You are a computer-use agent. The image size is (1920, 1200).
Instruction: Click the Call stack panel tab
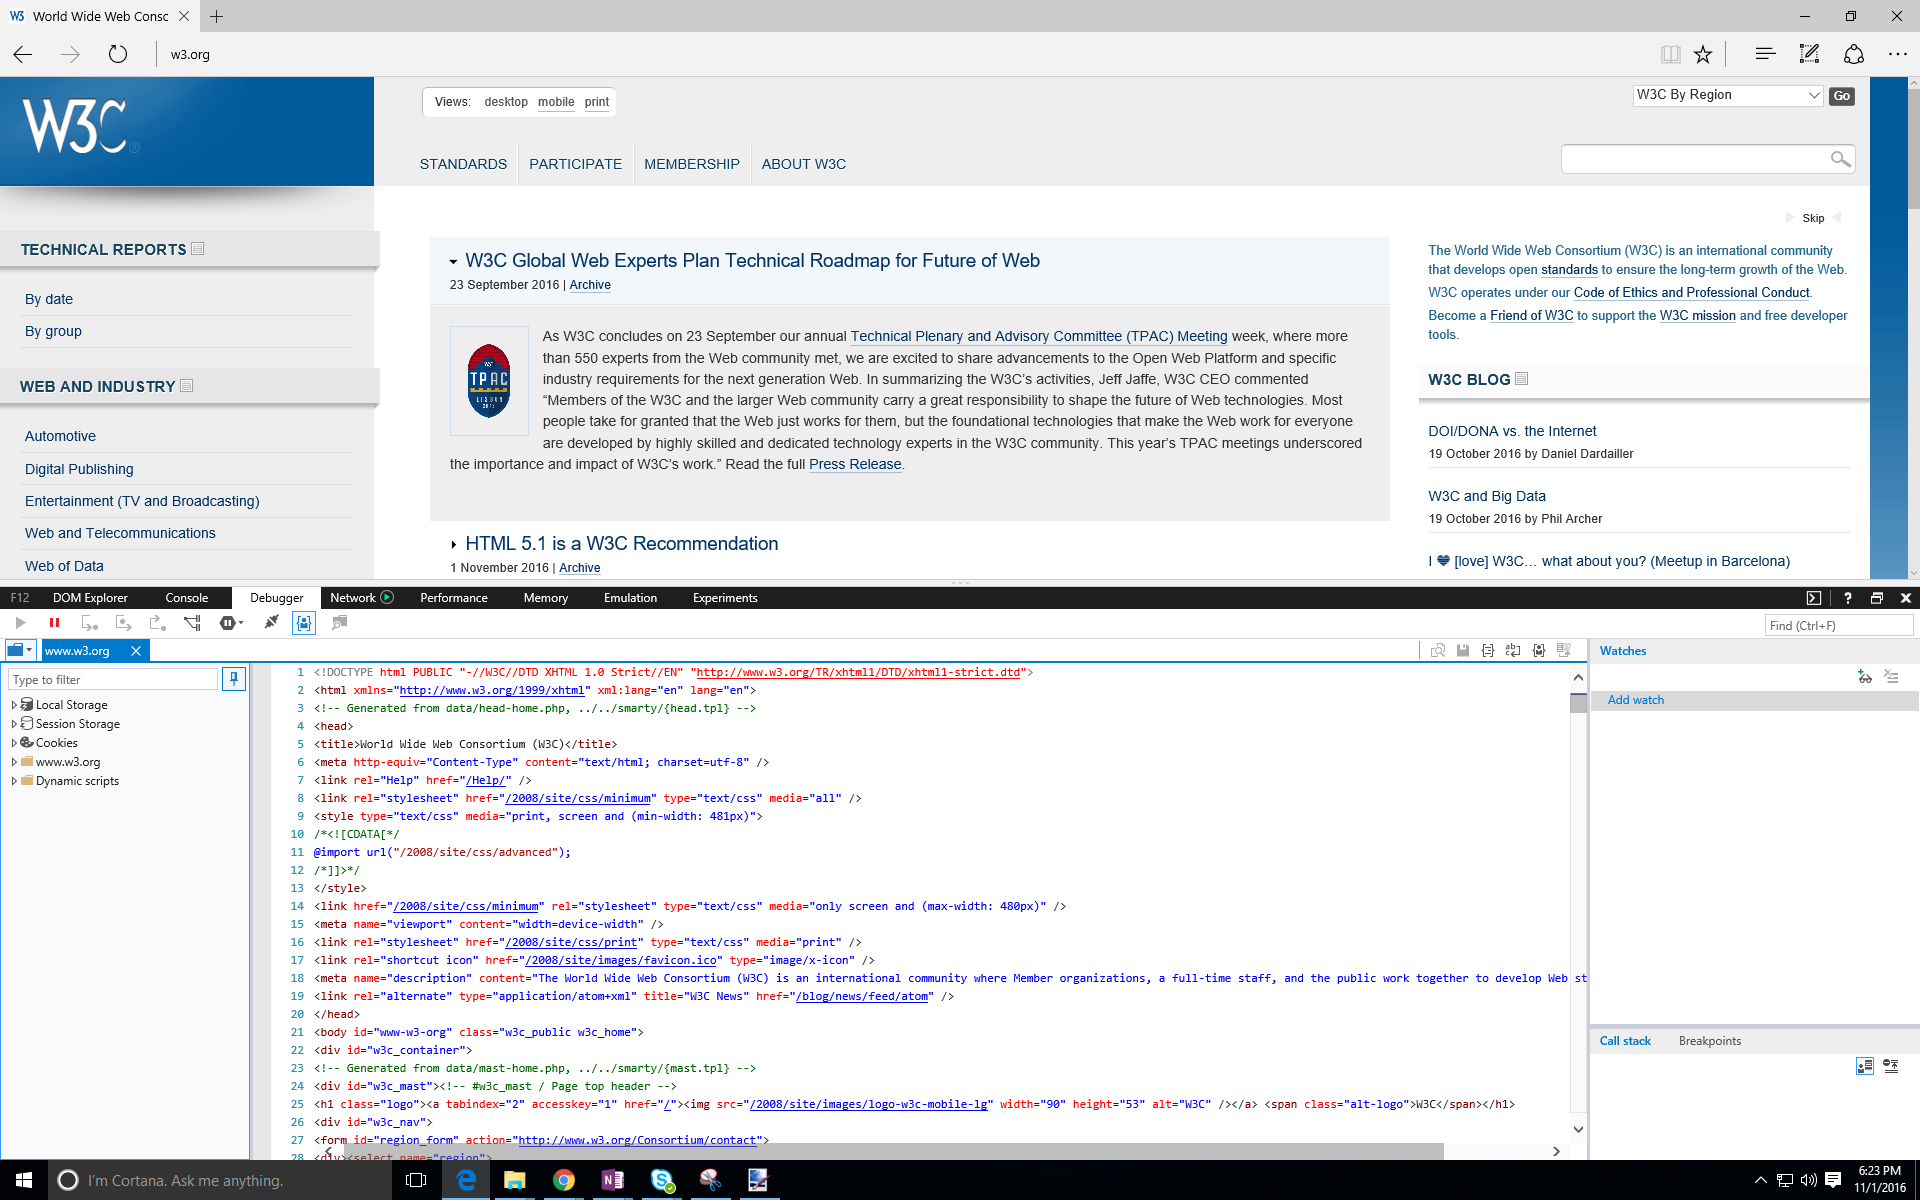(x=1625, y=1041)
